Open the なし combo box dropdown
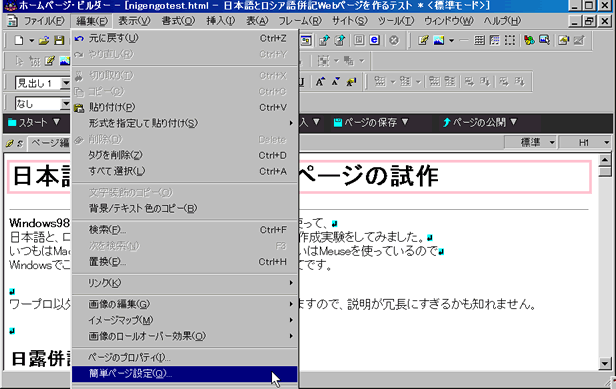The height and width of the screenshot is (389, 616). coord(66,104)
